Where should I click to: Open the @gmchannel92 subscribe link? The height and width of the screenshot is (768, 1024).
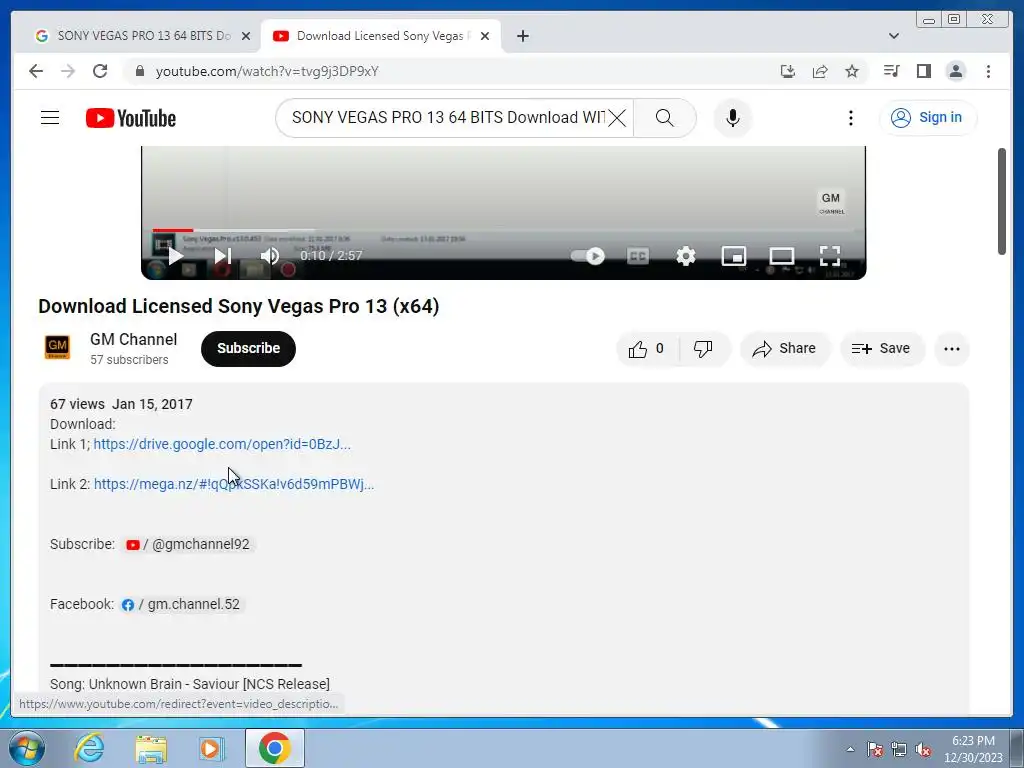(188, 544)
